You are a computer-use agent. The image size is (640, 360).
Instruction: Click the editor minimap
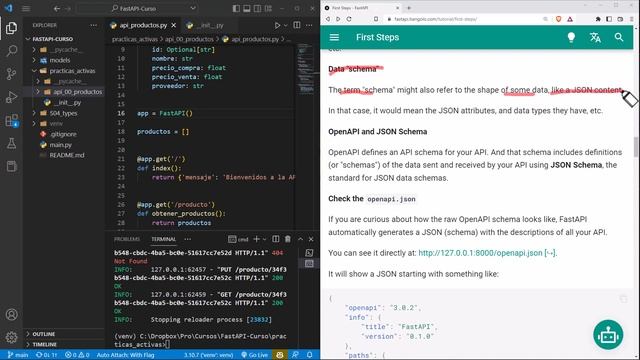pos(306,69)
